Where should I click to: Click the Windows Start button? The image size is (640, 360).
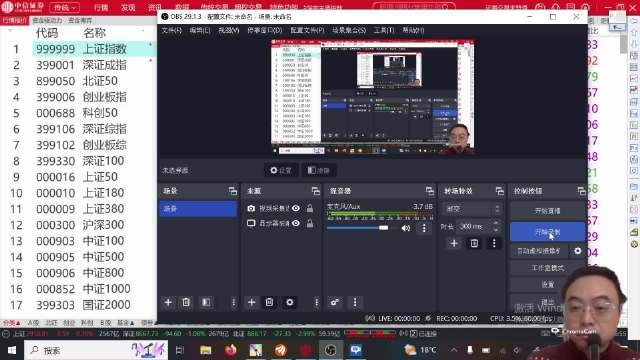point(12,350)
